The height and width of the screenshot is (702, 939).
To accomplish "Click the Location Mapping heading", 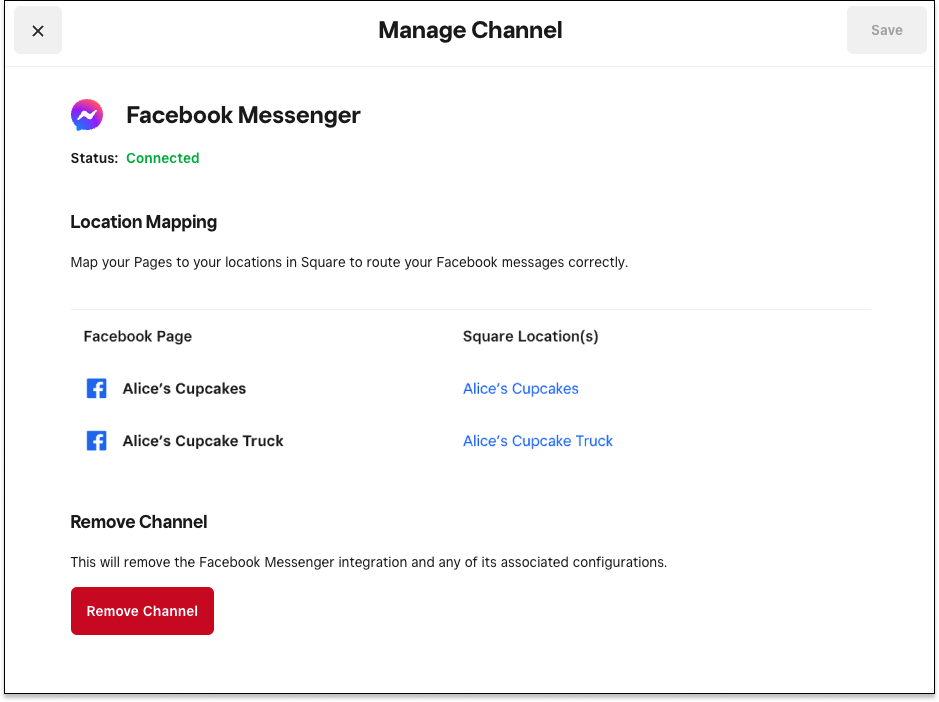I will tap(144, 222).
